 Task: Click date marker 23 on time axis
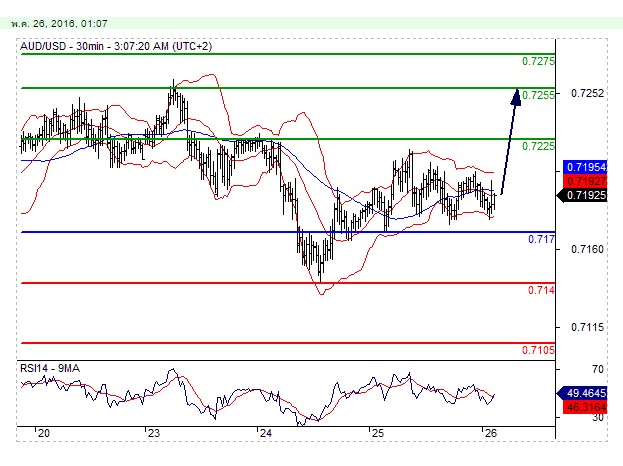[x=153, y=433]
